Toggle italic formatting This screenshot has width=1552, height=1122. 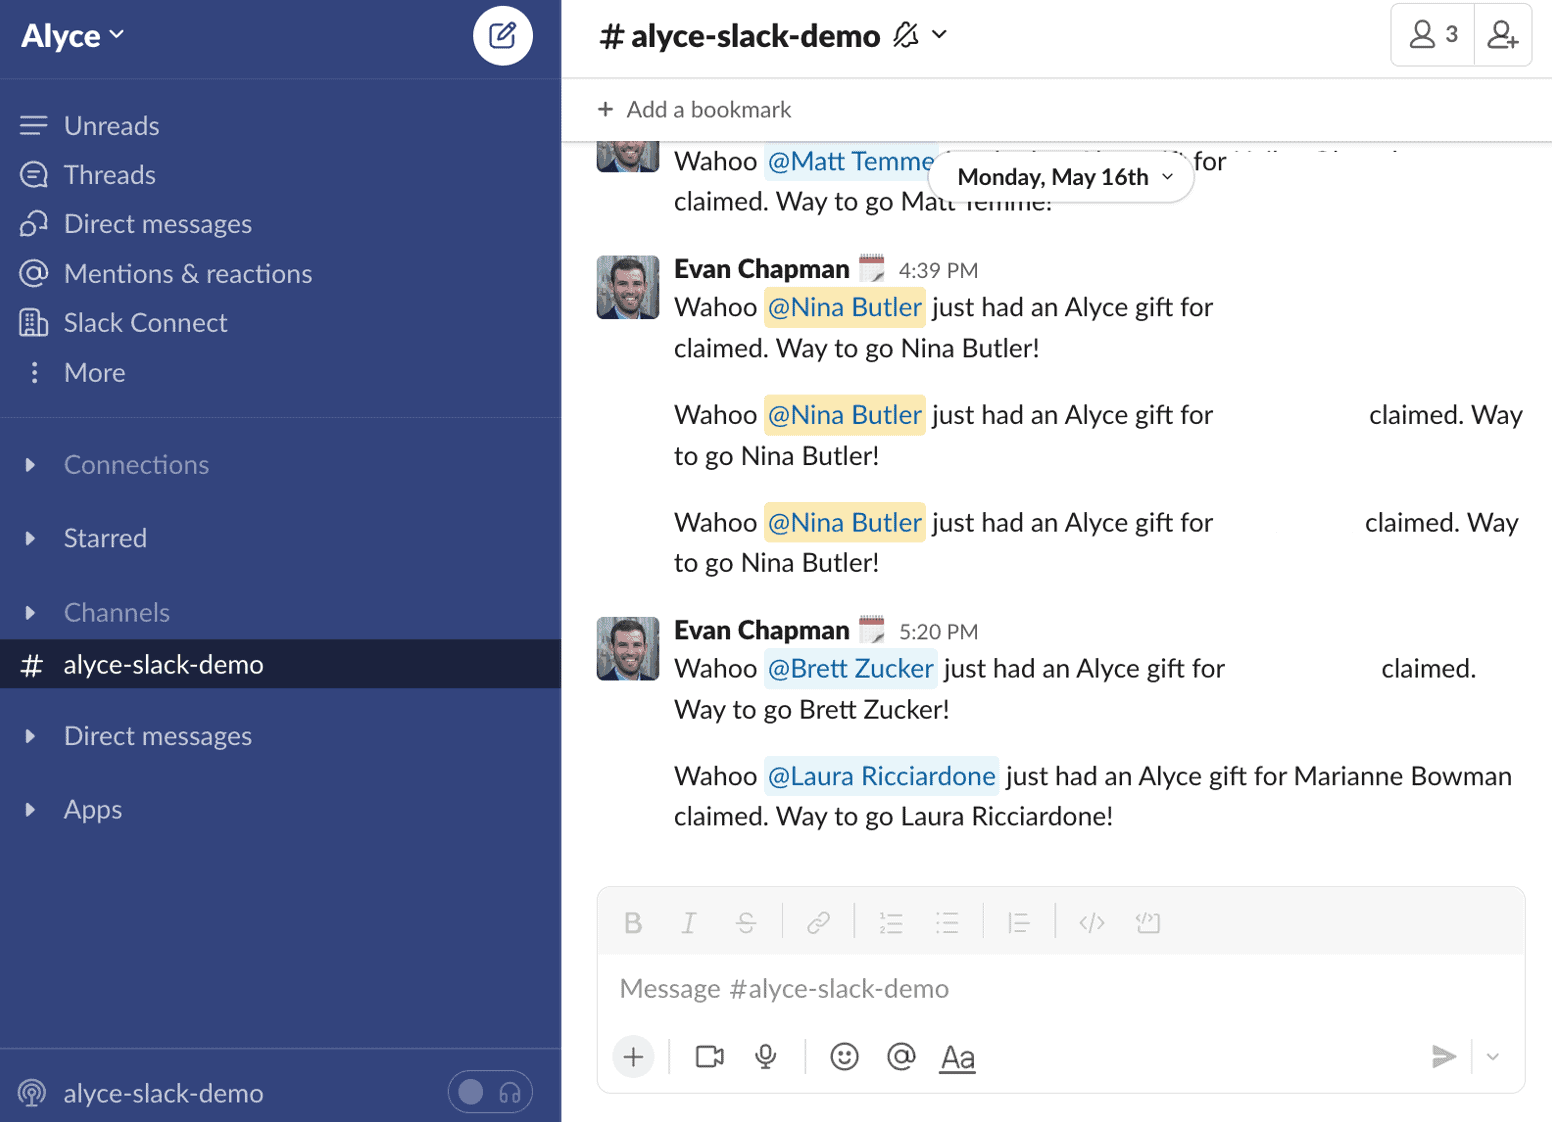pos(689,923)
